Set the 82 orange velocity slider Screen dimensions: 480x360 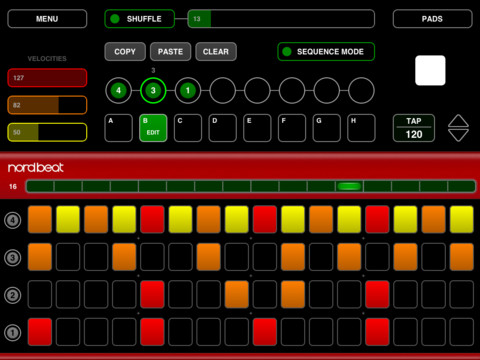[47, 105]
